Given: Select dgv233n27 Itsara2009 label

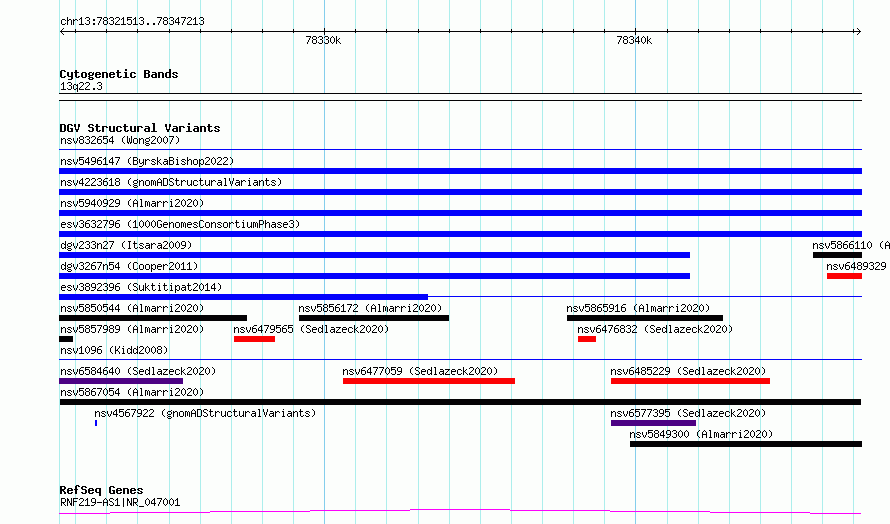Looking at the screenshot, I should point(126,245).
